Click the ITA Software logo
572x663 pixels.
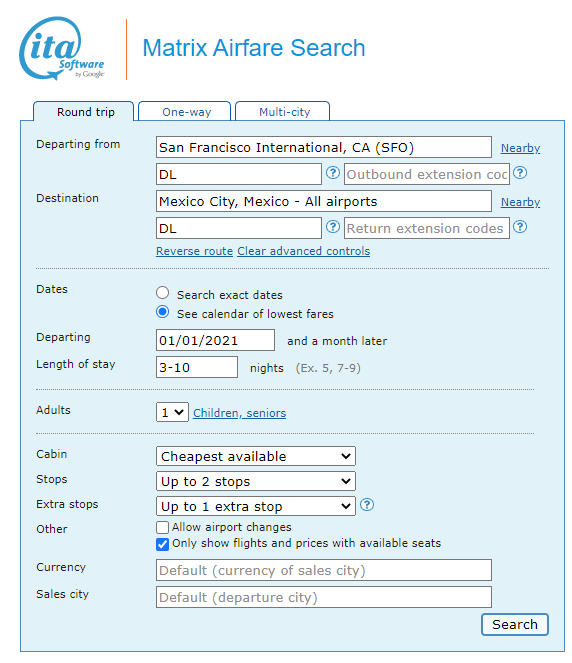pos(62,48)
